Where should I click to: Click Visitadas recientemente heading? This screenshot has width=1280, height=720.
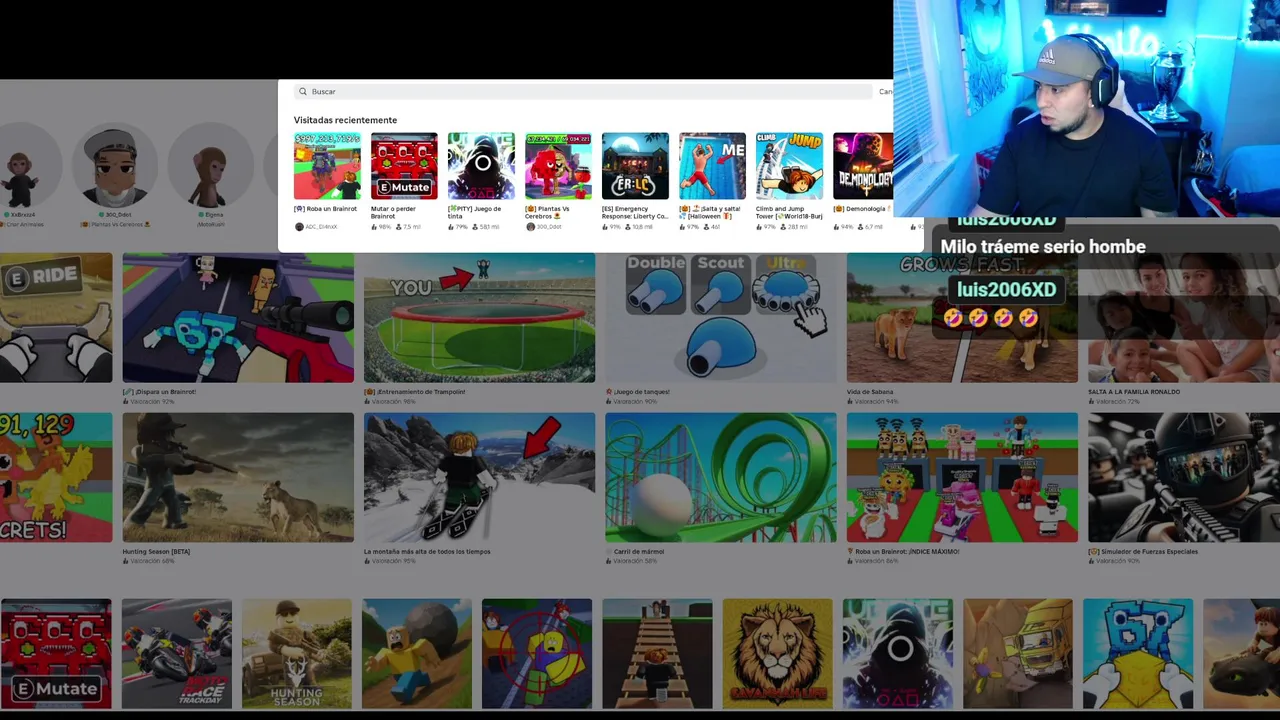(x=345, y=120)
